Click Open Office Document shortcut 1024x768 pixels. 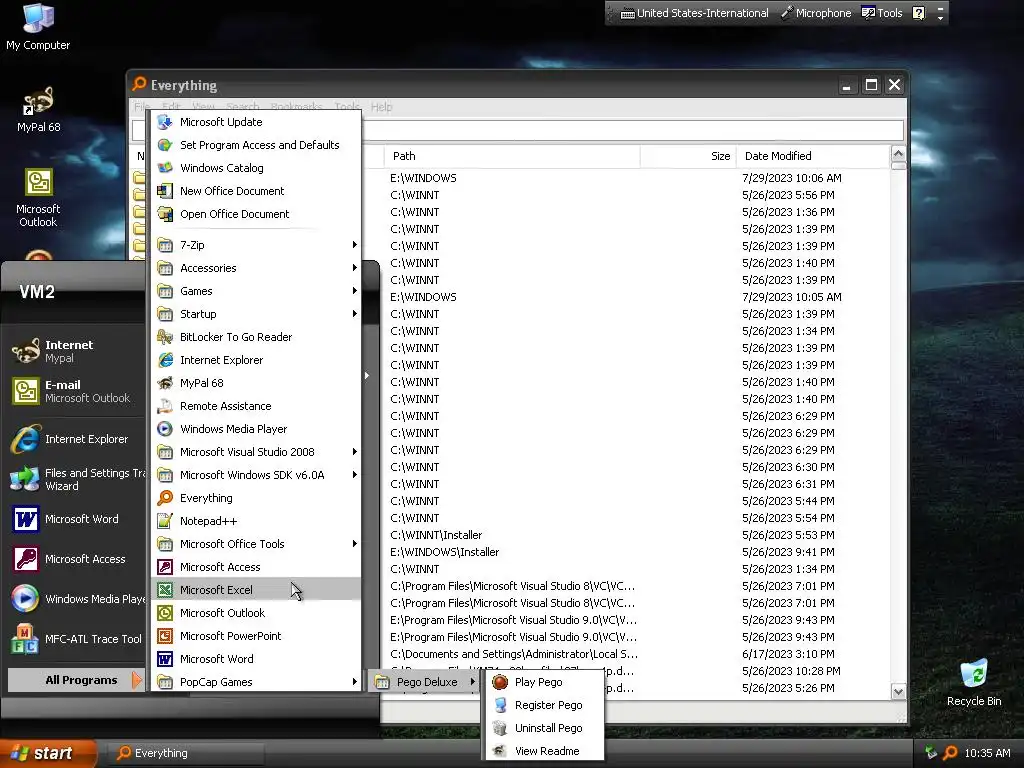point(256,214)
